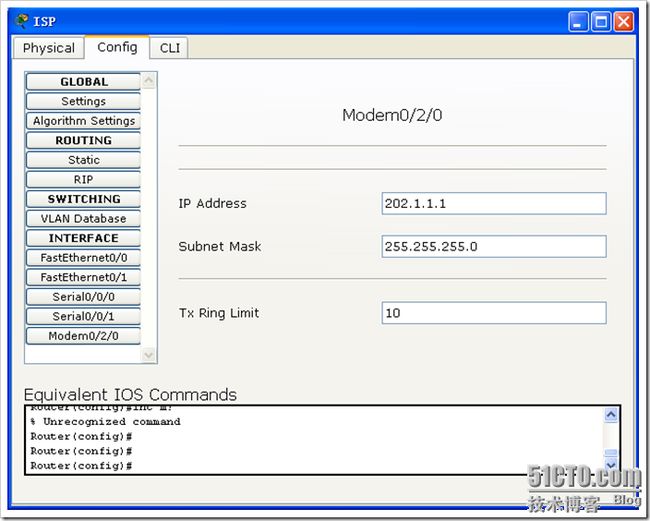Viewport: 650px width, 521px height.
Task: Click IOS commands scroll-up arrow
Action: 611,414
